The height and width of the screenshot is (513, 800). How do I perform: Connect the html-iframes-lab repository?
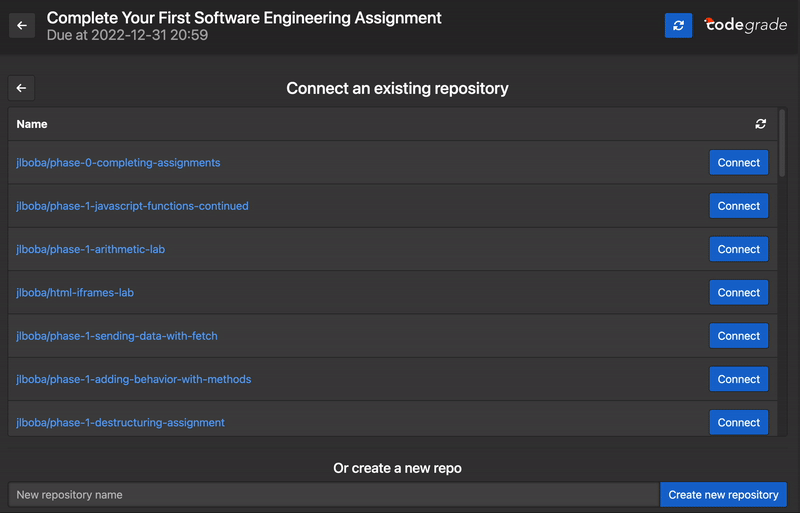pyautogui.click(x=739, y=292)
